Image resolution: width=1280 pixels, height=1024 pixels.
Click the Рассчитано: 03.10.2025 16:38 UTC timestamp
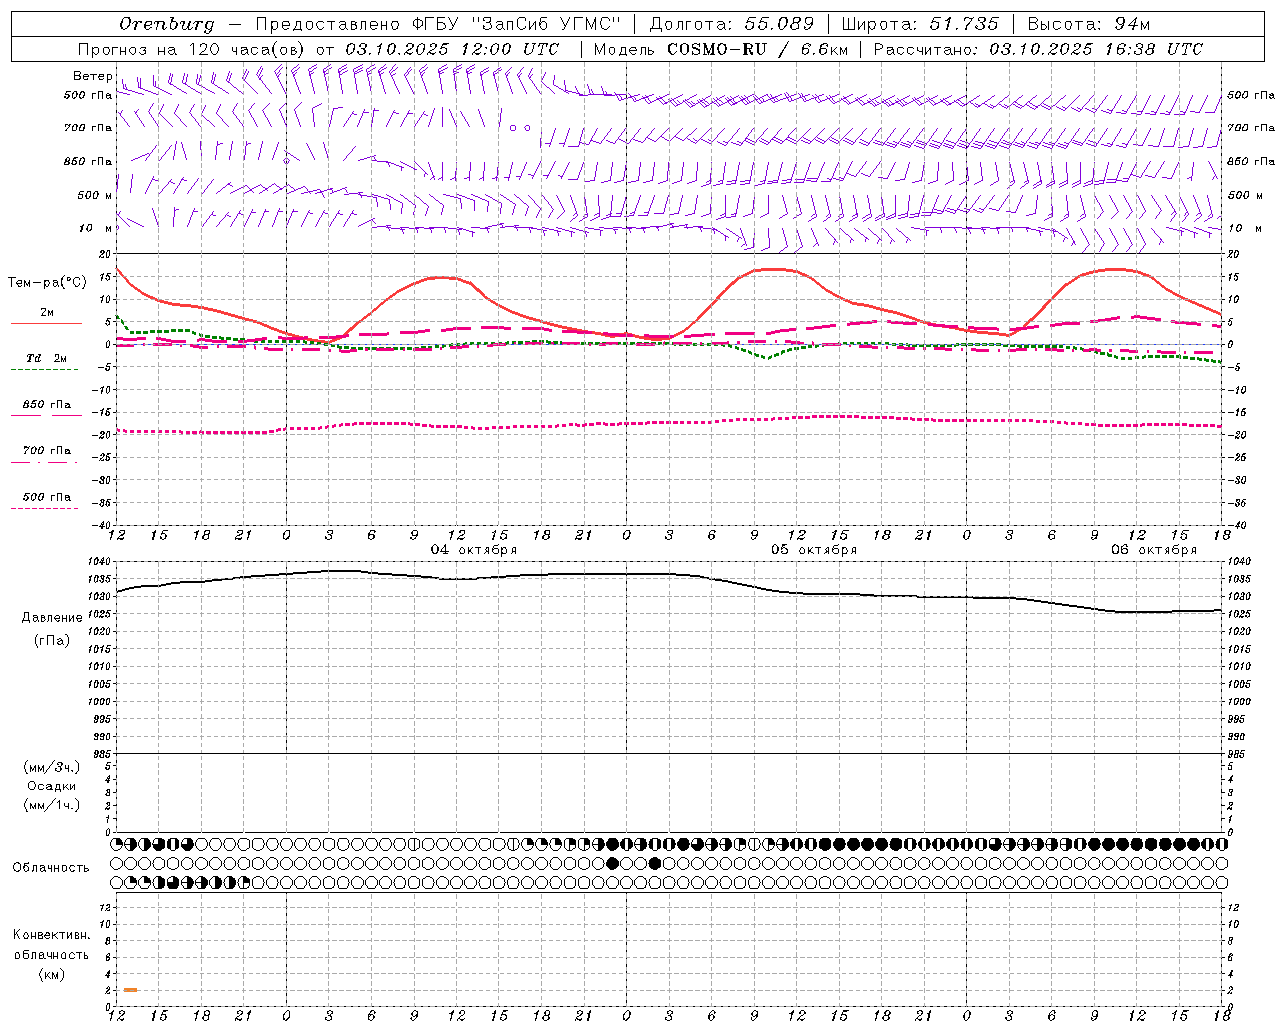coord(1038,49)
